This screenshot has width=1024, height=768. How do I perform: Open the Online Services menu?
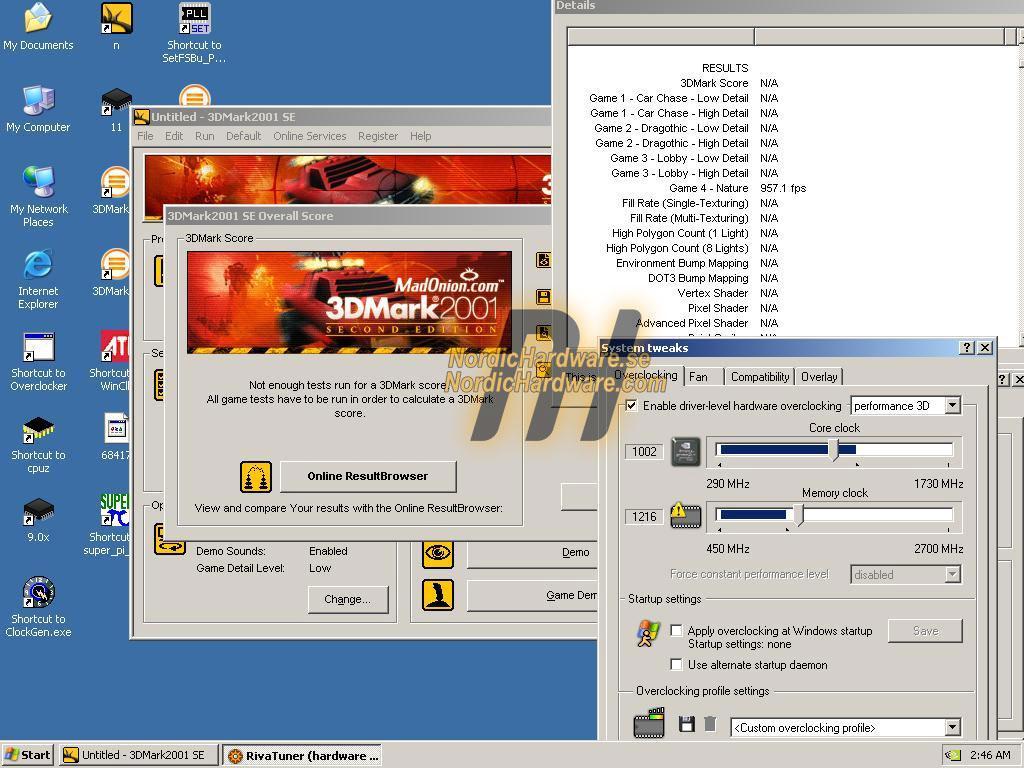(x=310, y=136)
